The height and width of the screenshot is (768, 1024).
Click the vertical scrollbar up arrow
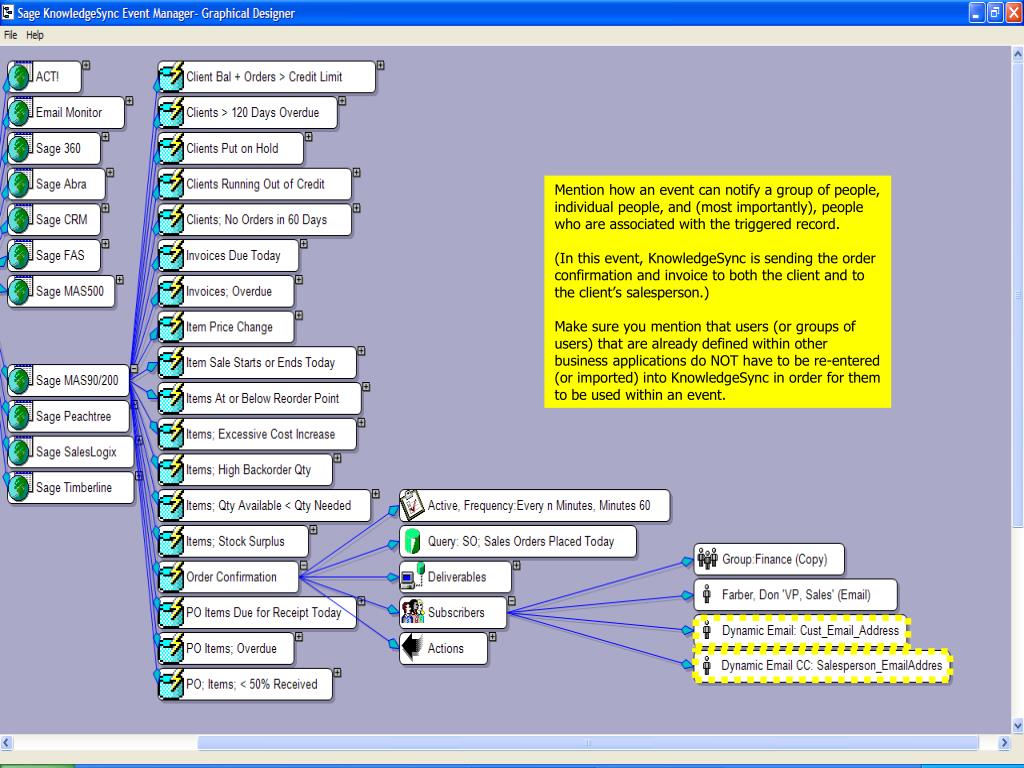pos(1017,54)
